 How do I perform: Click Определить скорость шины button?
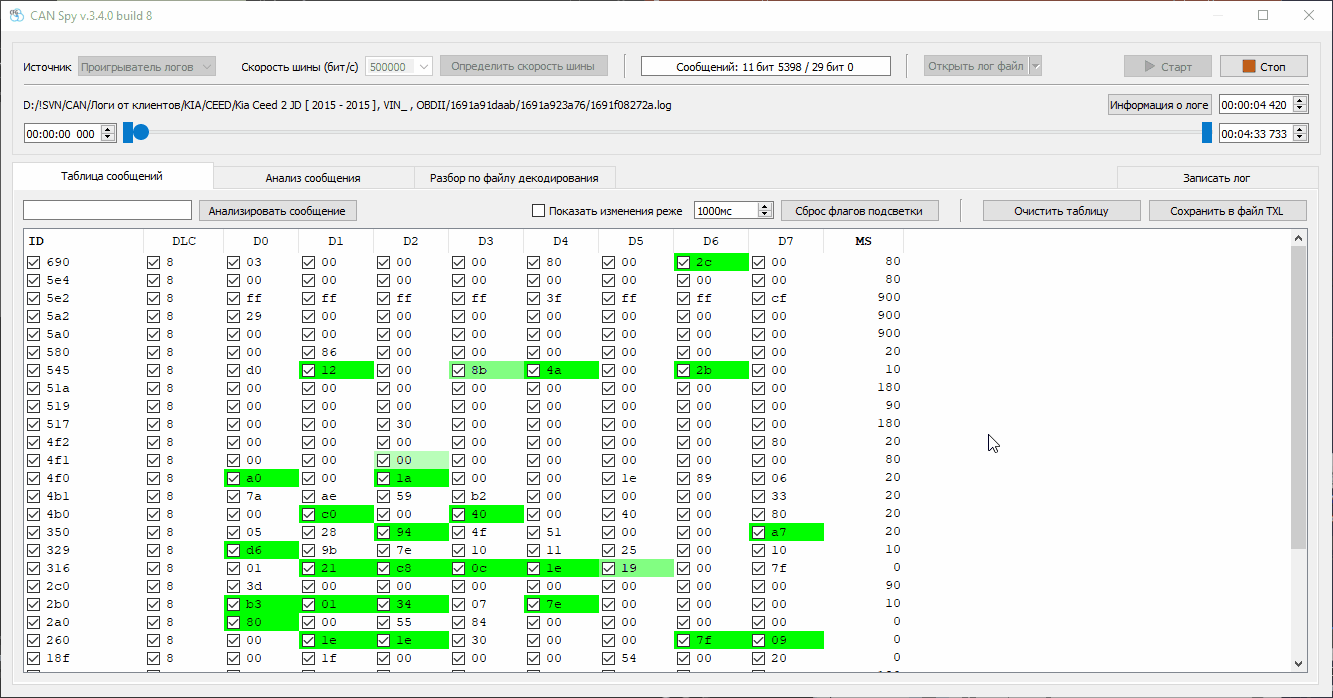524,66
